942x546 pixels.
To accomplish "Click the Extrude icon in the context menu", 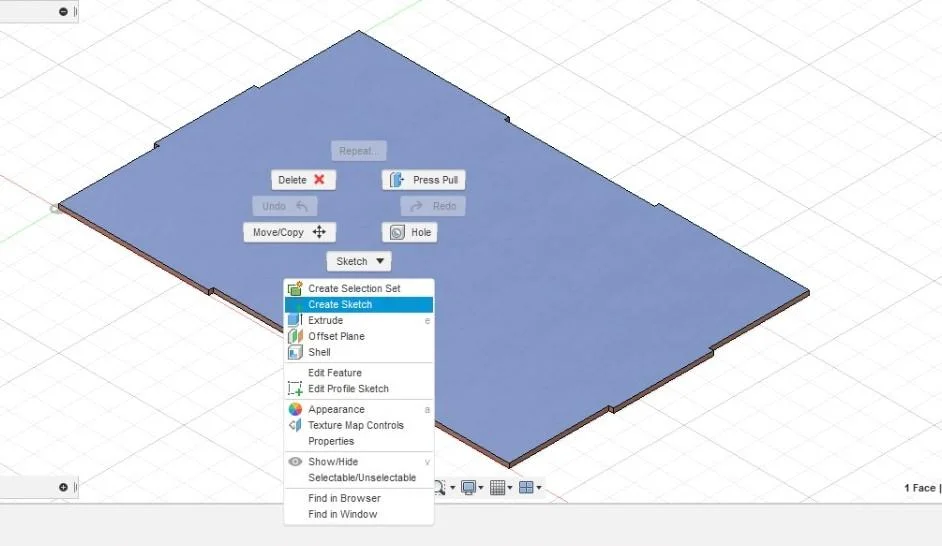I will [295, 320].
